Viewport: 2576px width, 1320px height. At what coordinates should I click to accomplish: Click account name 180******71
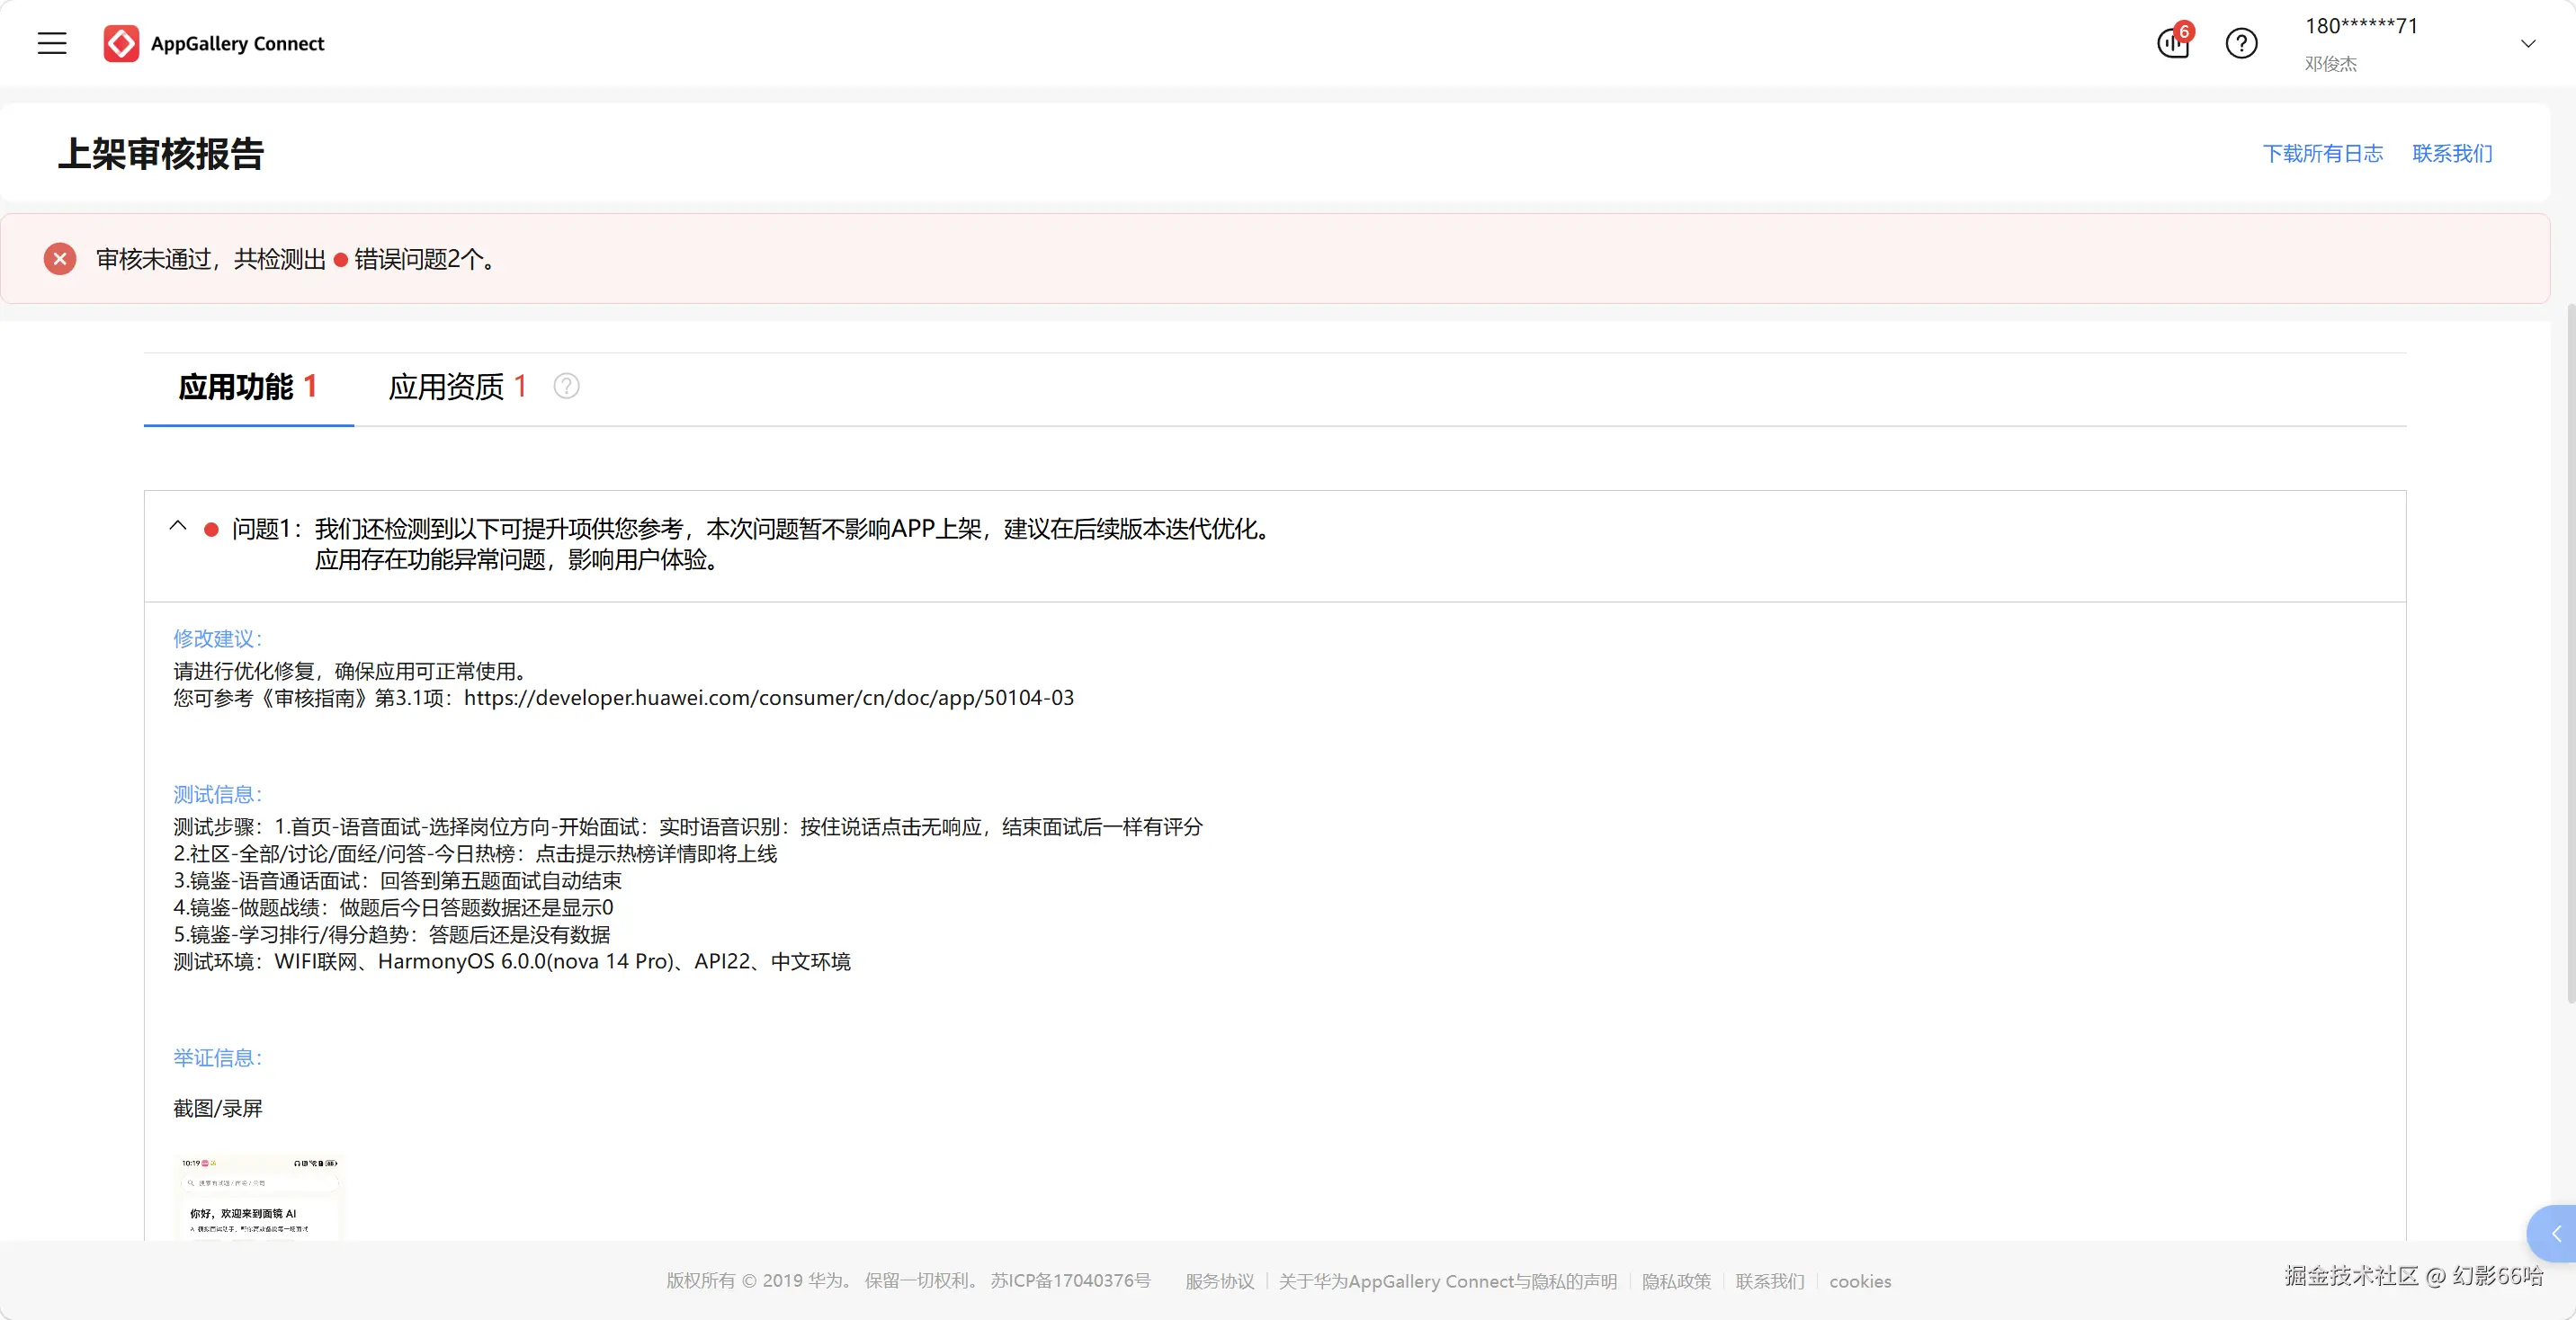click(2360, 26)
